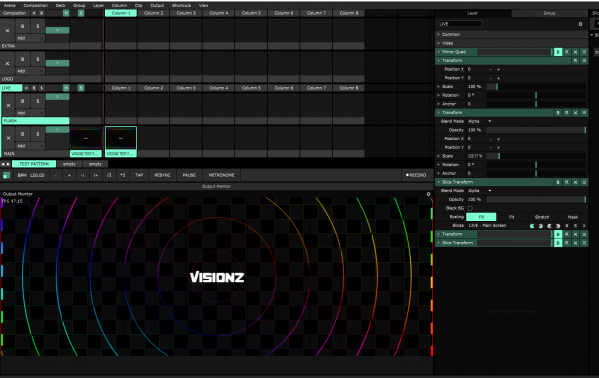Toggle bypass B on the Mirror Quad effect
This screenshot has width=599, height=378.
click(x=558, y=52)
